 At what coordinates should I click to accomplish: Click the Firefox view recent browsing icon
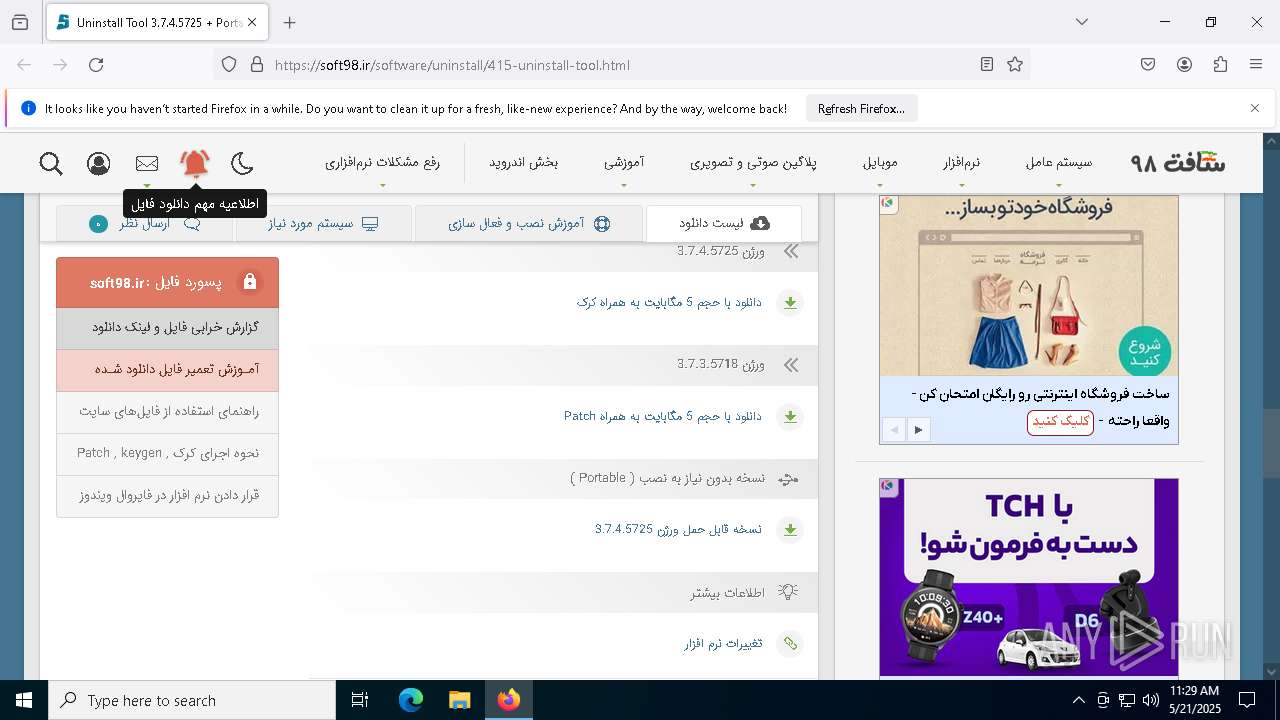point(20,22)
